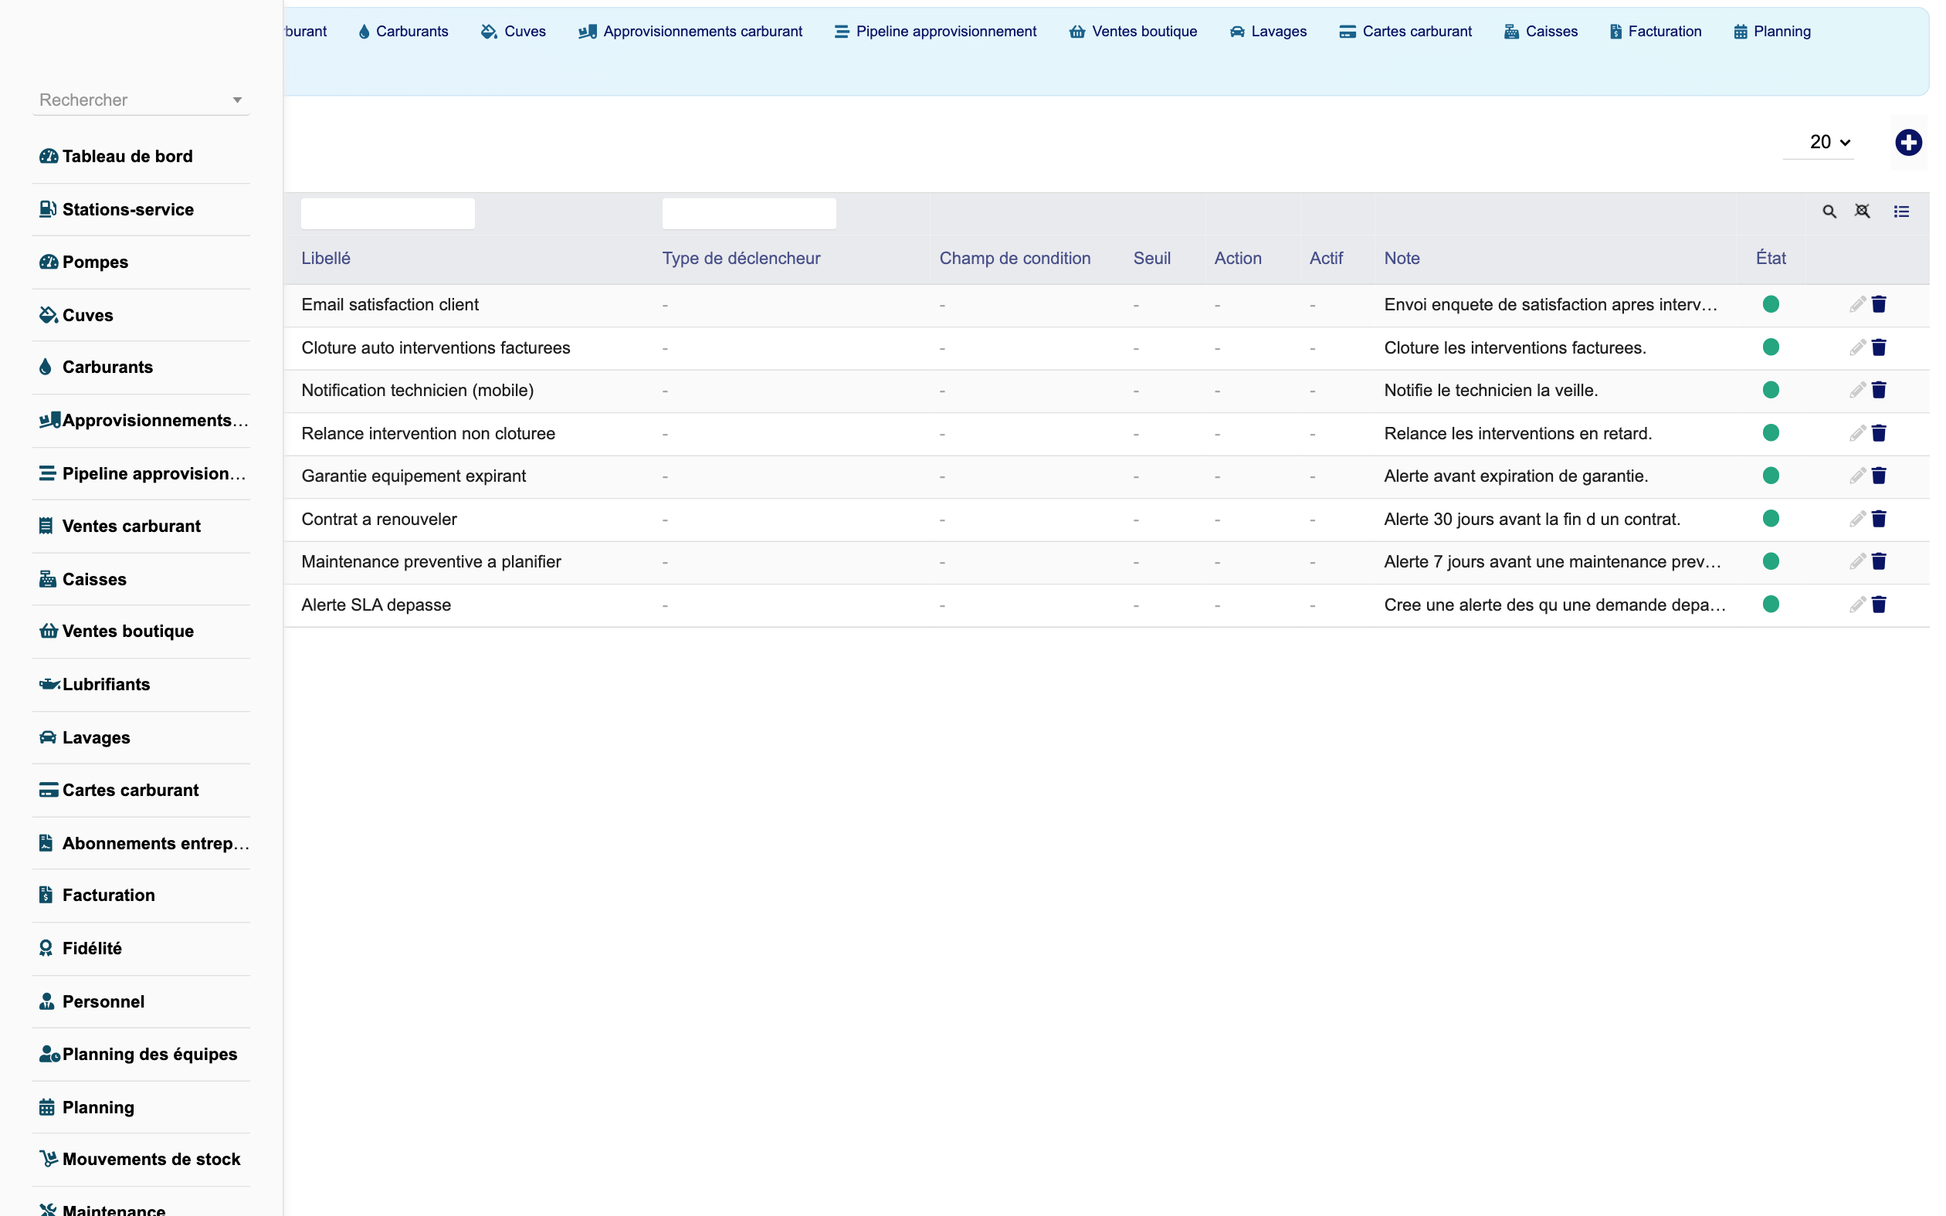
Task: Edit the Email satisfaction client row
Action: coord(1857,304)
